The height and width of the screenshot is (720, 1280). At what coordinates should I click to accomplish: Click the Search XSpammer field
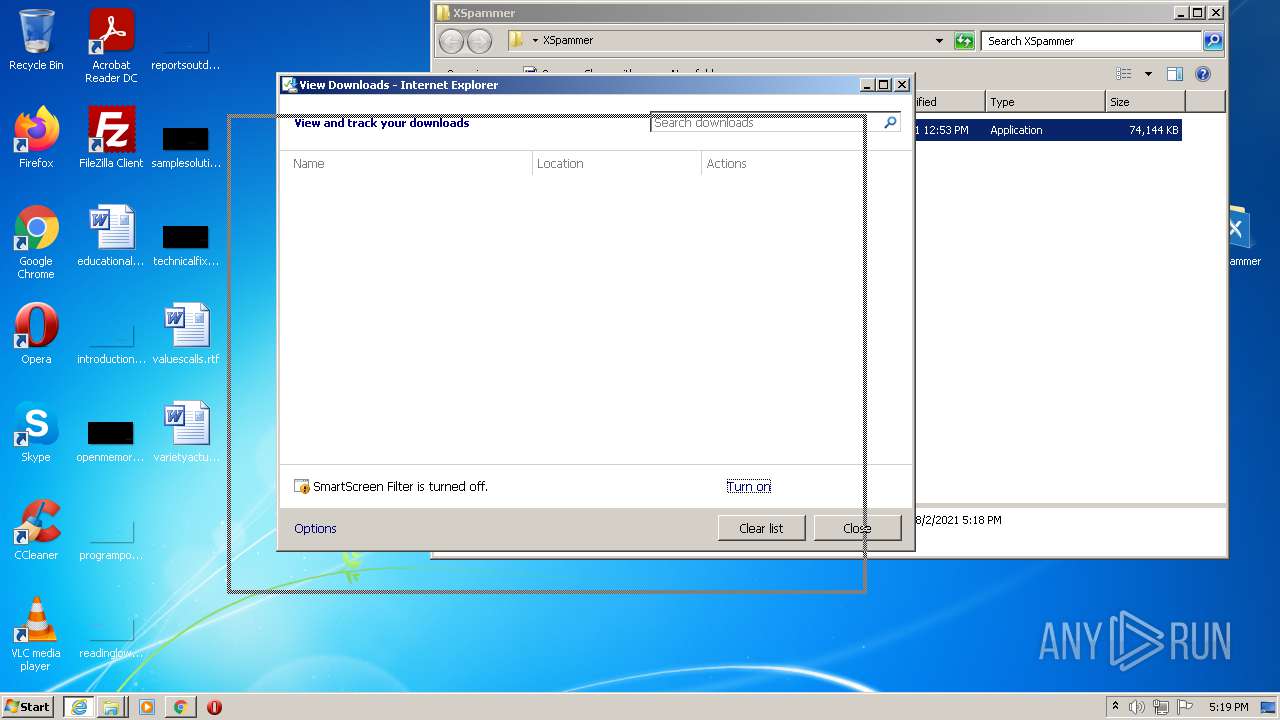(1092, 41)
